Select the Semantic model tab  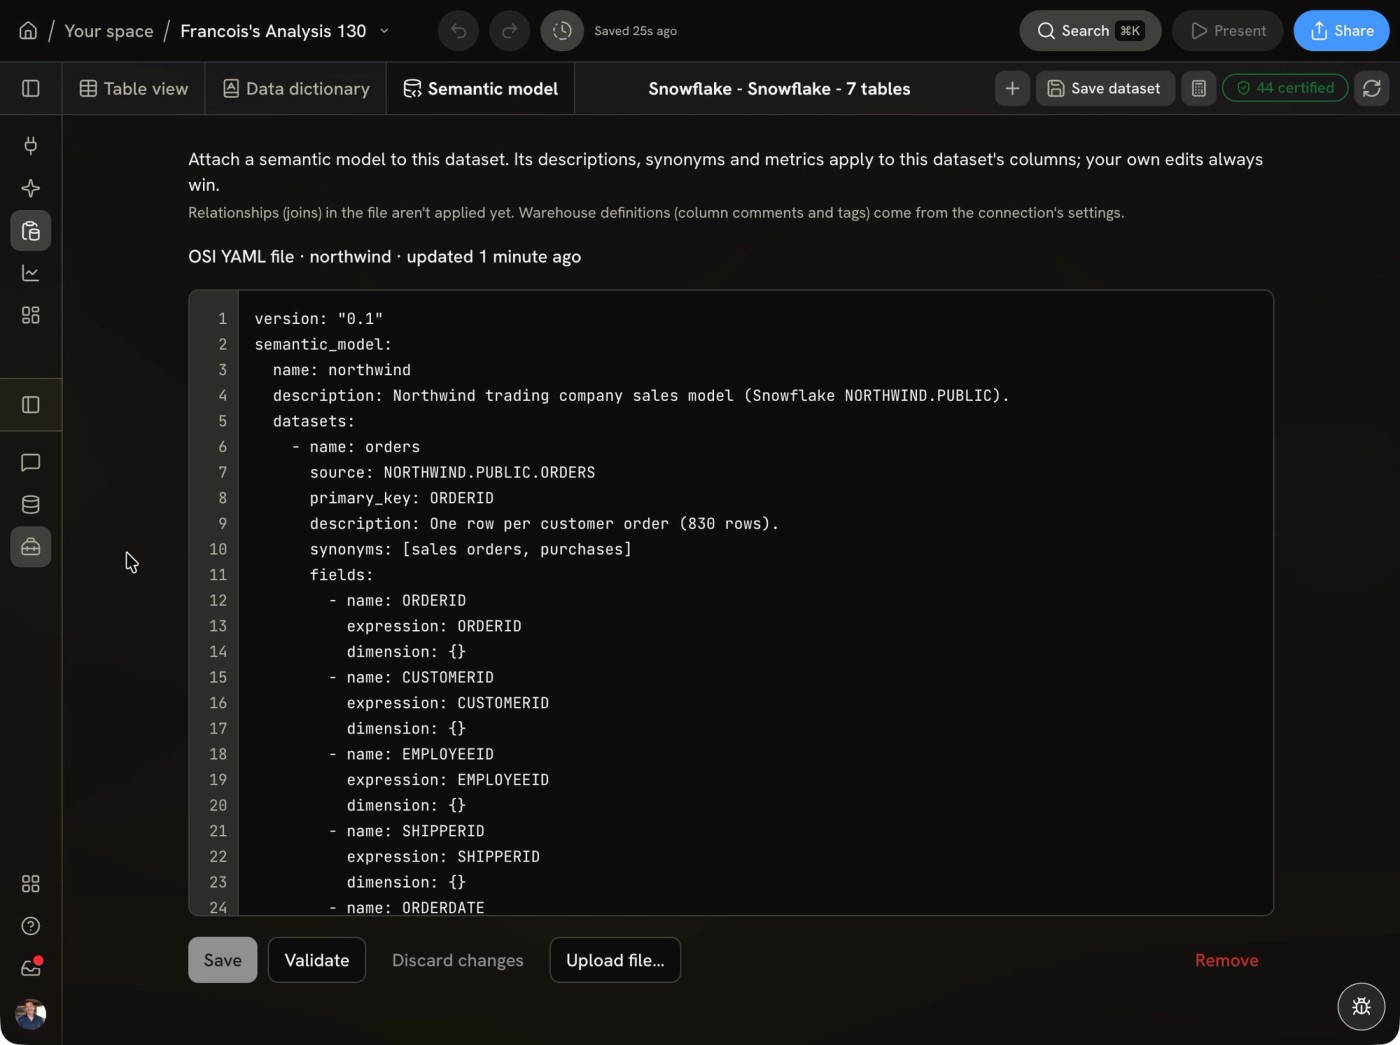[x=481, y=89]
